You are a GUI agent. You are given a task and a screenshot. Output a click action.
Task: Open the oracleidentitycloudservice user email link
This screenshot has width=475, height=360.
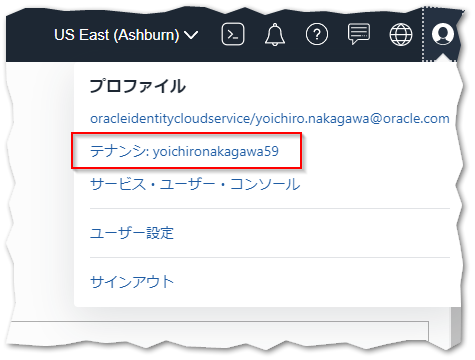(270, 119)
